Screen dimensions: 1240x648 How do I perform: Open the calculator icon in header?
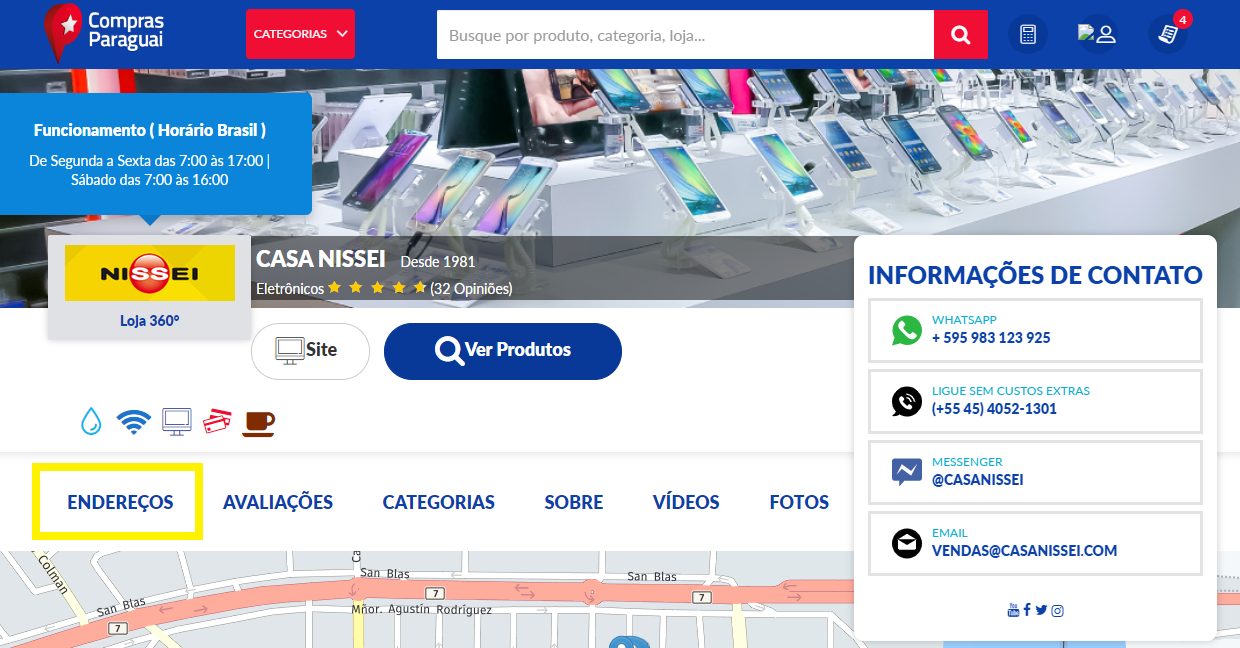point(1028,35)
